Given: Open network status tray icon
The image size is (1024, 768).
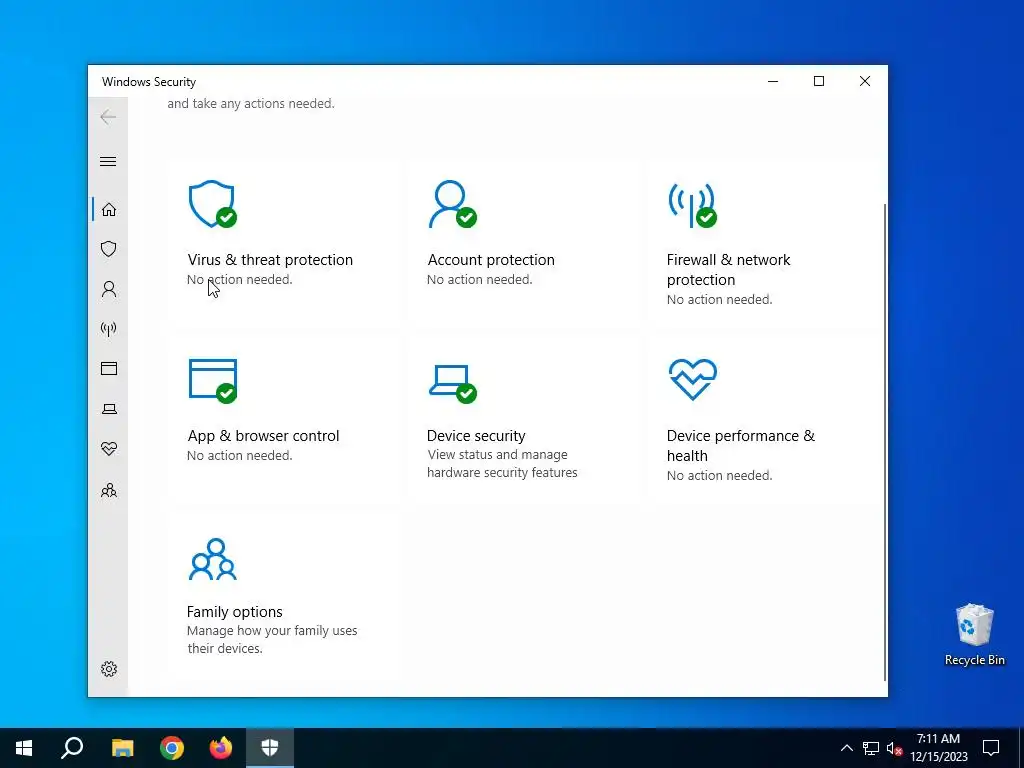Looking at the screenshot, I should tap(871, 748).
